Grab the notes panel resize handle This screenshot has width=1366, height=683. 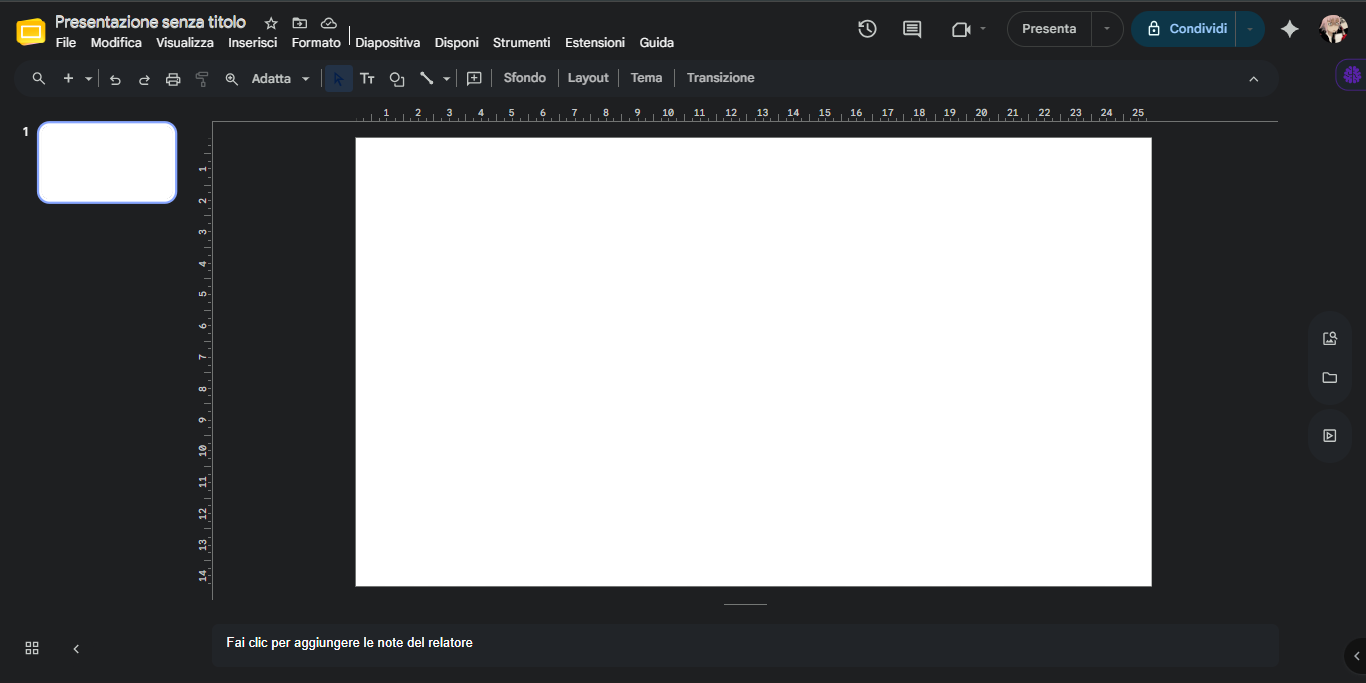(745, 604)
